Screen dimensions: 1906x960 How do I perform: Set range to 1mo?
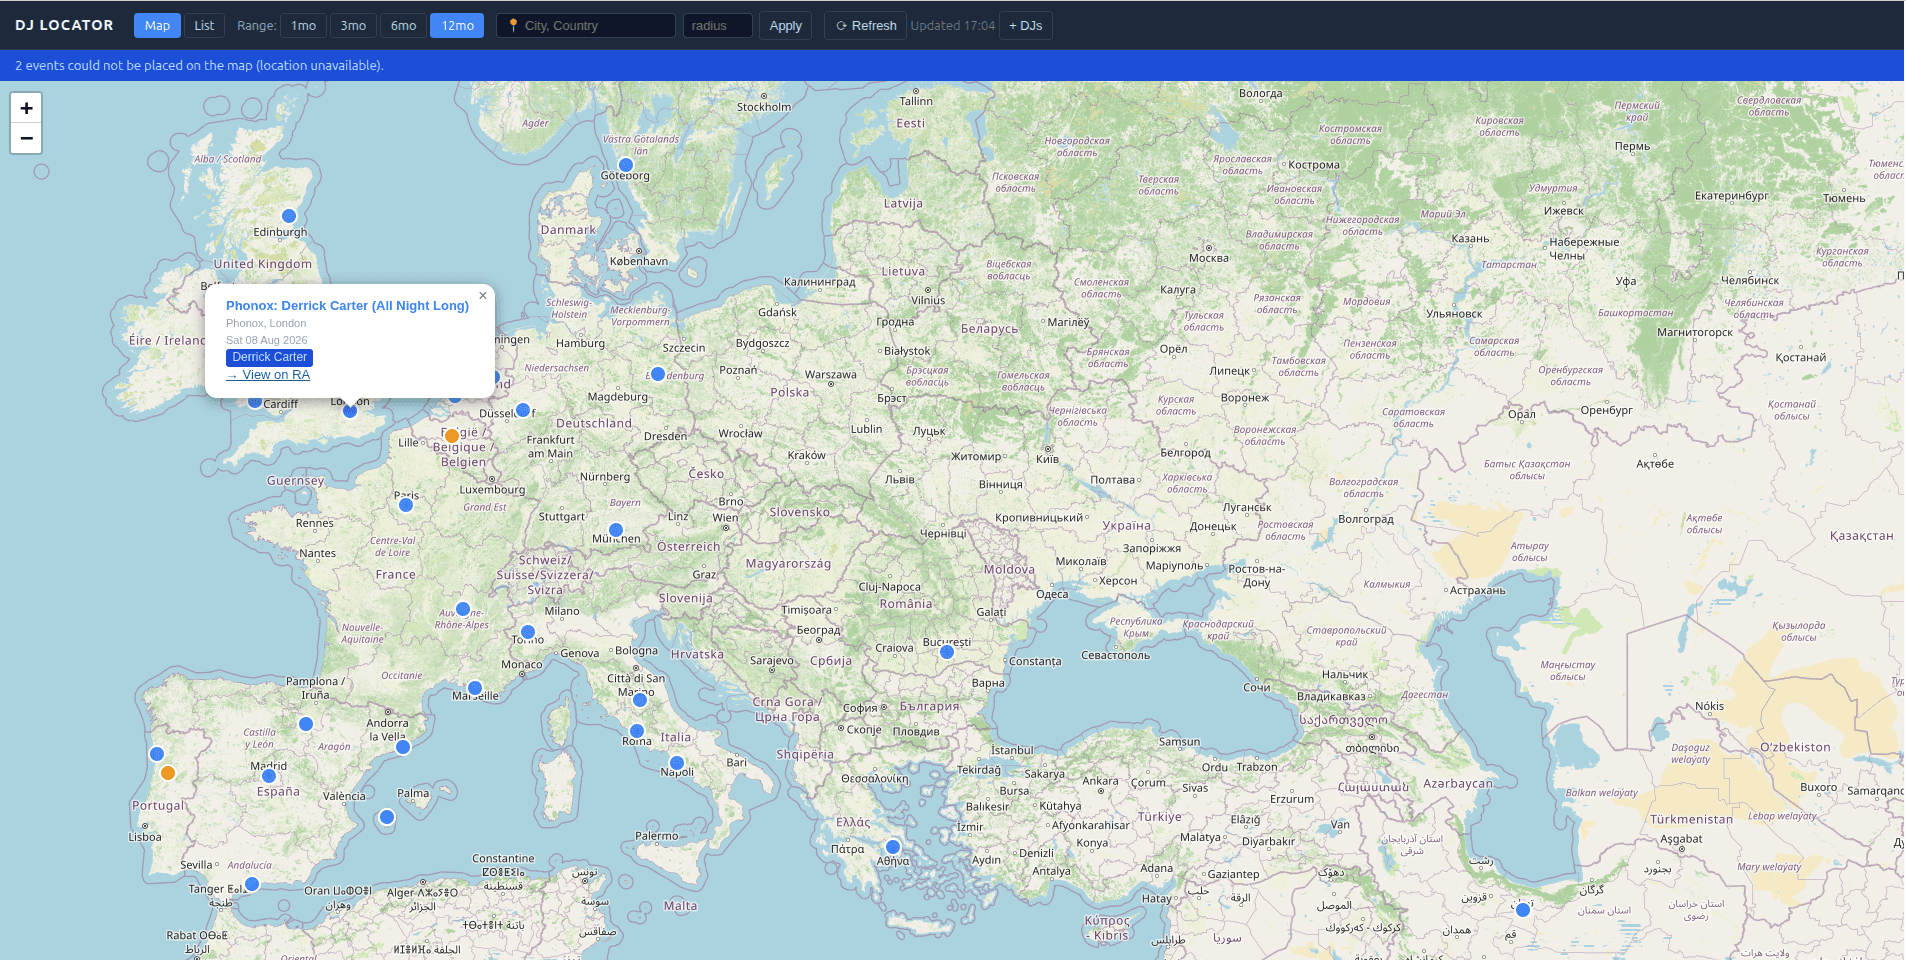coord(304,26)
